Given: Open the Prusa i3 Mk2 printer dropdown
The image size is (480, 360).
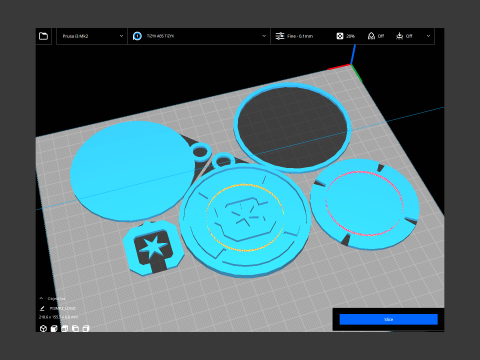Looking at the screenshot, I should click(x=92, y=36).
